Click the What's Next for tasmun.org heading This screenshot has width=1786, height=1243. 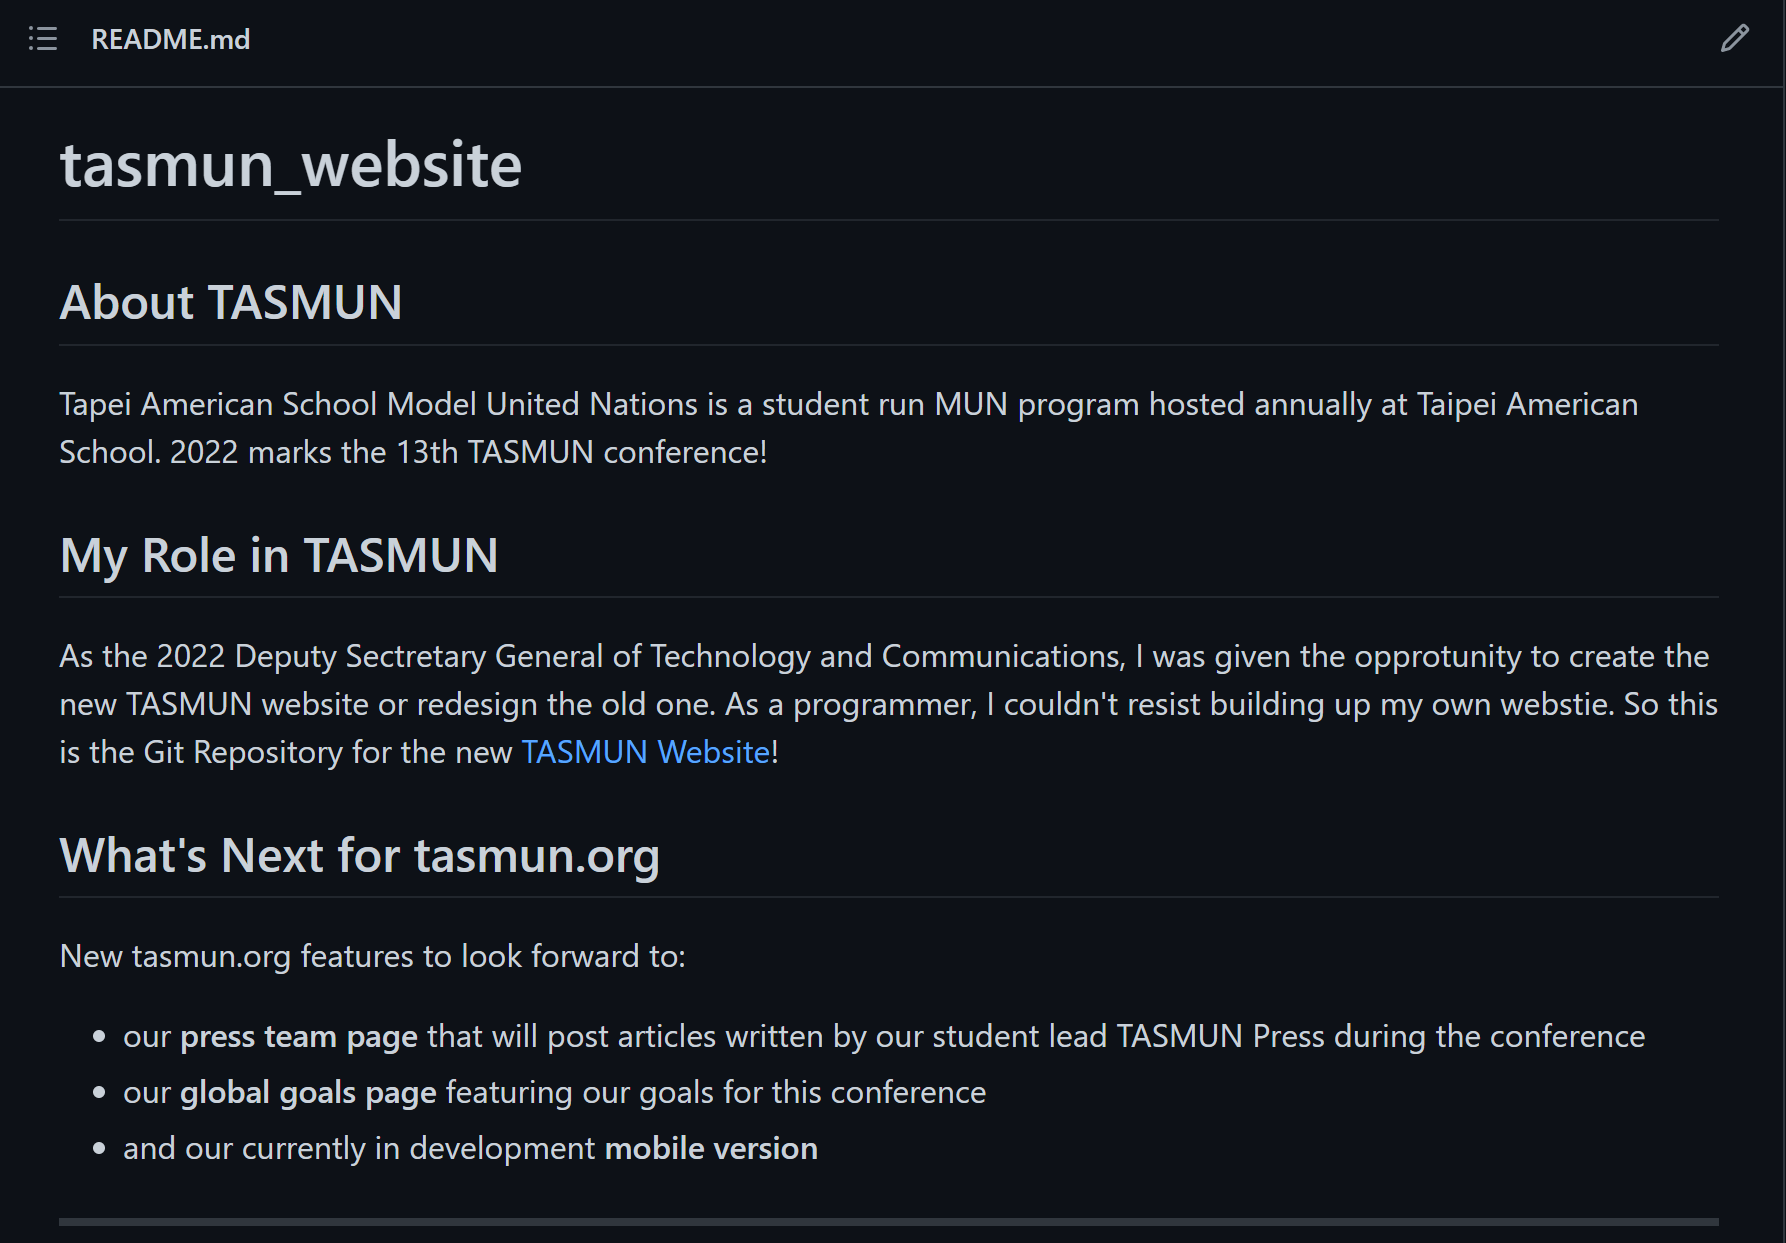point(360,856)
